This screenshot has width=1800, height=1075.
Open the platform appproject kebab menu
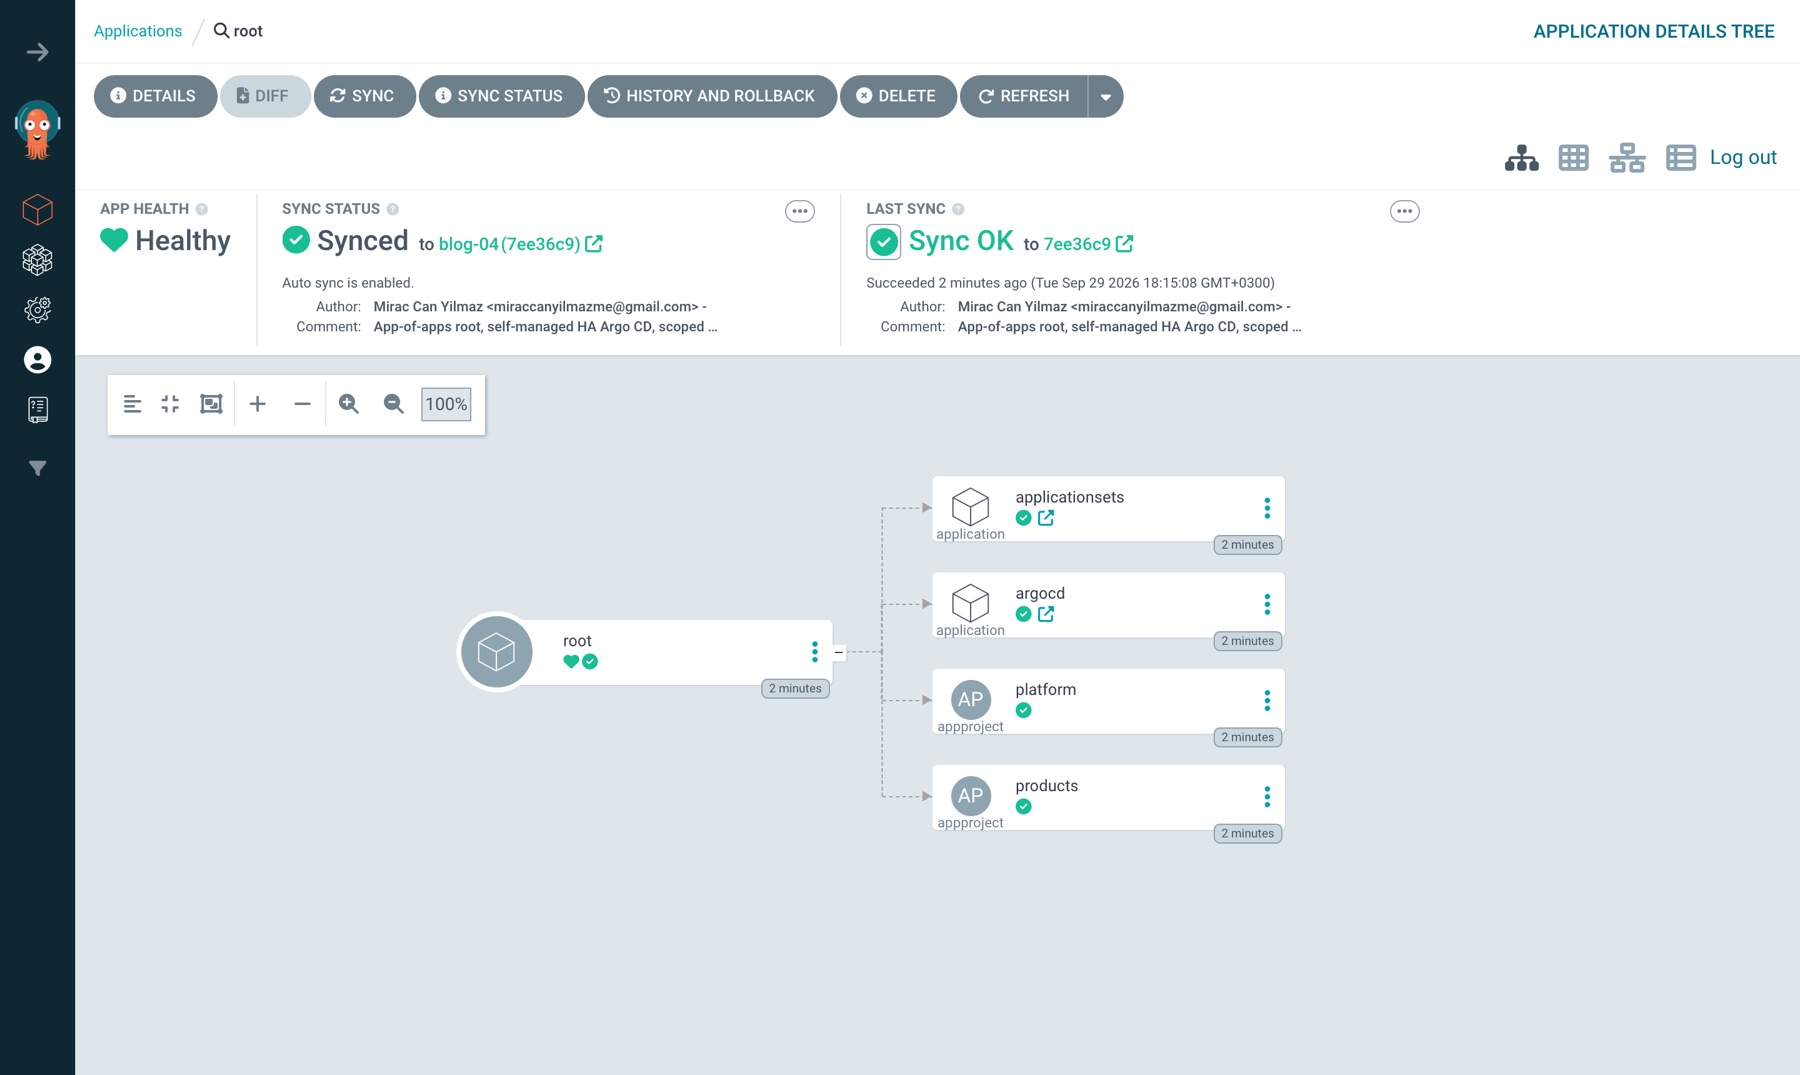(x=1267, y=700)
